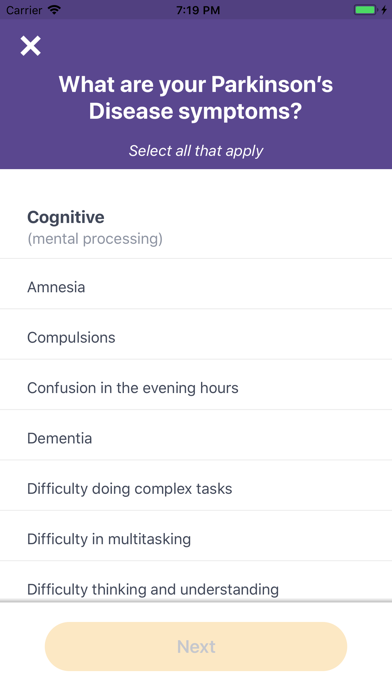392x696 pixels.
Task: Tap the '(mental processing)' subtitle
Action: pos(95,239)
